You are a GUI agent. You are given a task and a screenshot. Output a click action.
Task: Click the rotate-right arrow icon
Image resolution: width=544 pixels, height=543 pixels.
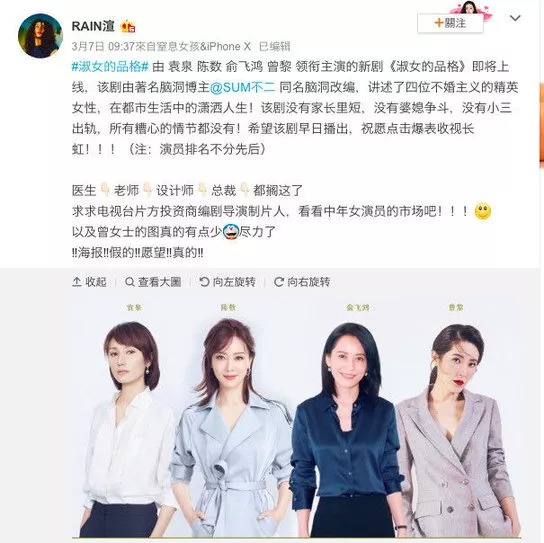pyautogui.click(x=279, y=282)
